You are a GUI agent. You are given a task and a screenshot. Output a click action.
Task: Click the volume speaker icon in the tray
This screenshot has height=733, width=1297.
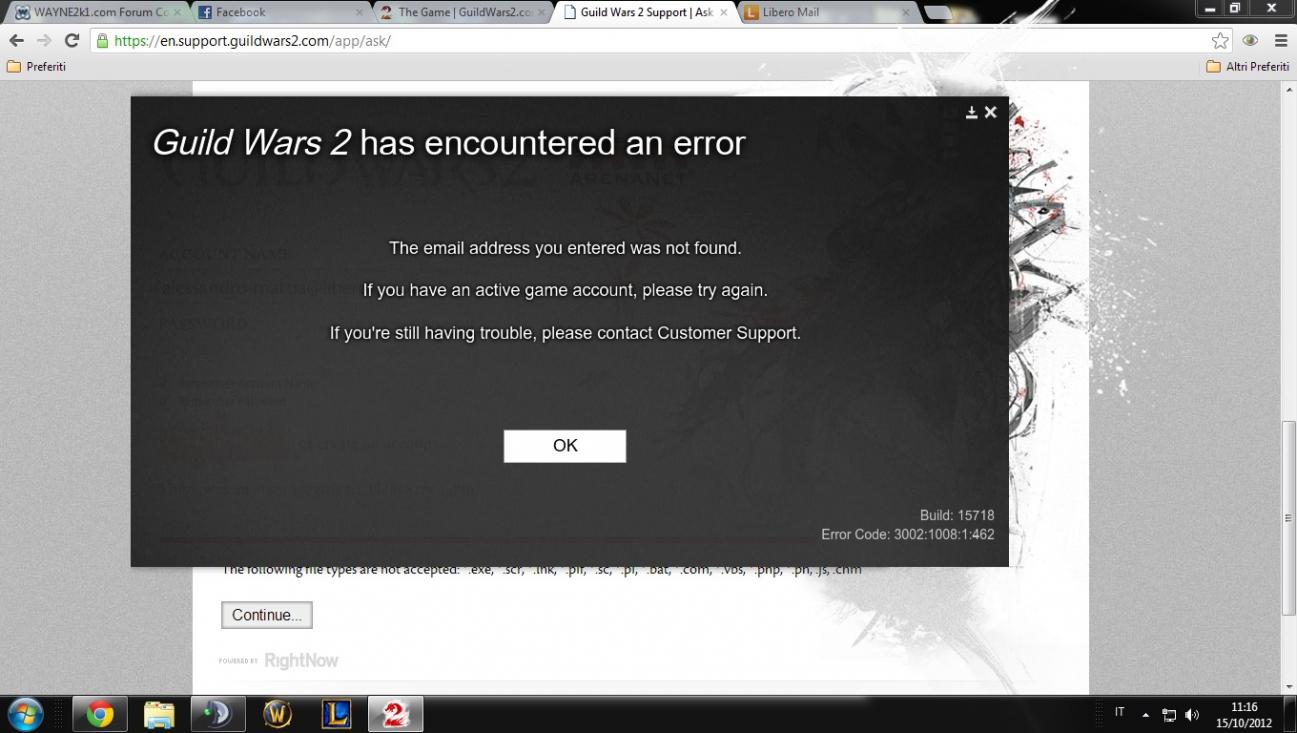(x=1192, y=715)
